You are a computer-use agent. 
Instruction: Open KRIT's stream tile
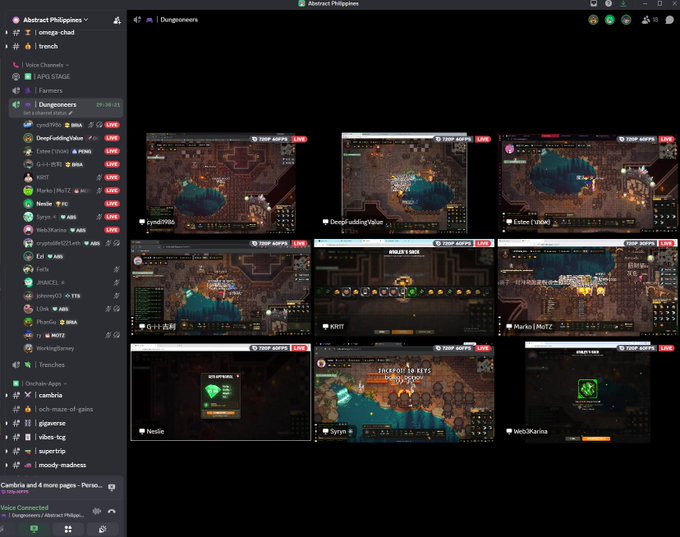click(x=404, y=287)
